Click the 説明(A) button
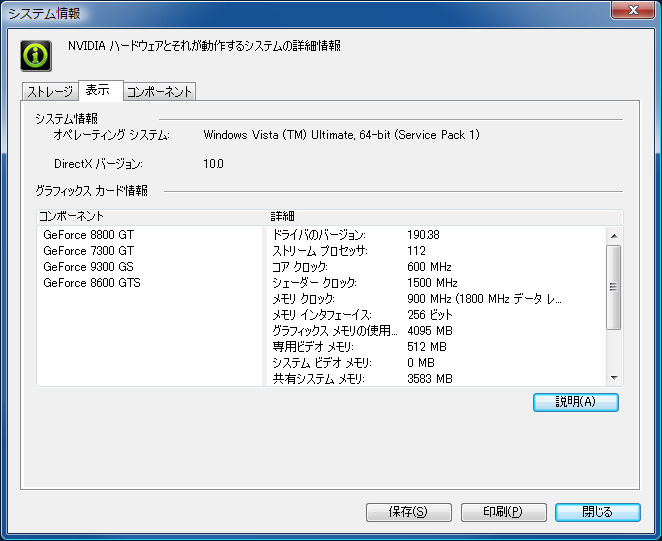 point(575,402)
